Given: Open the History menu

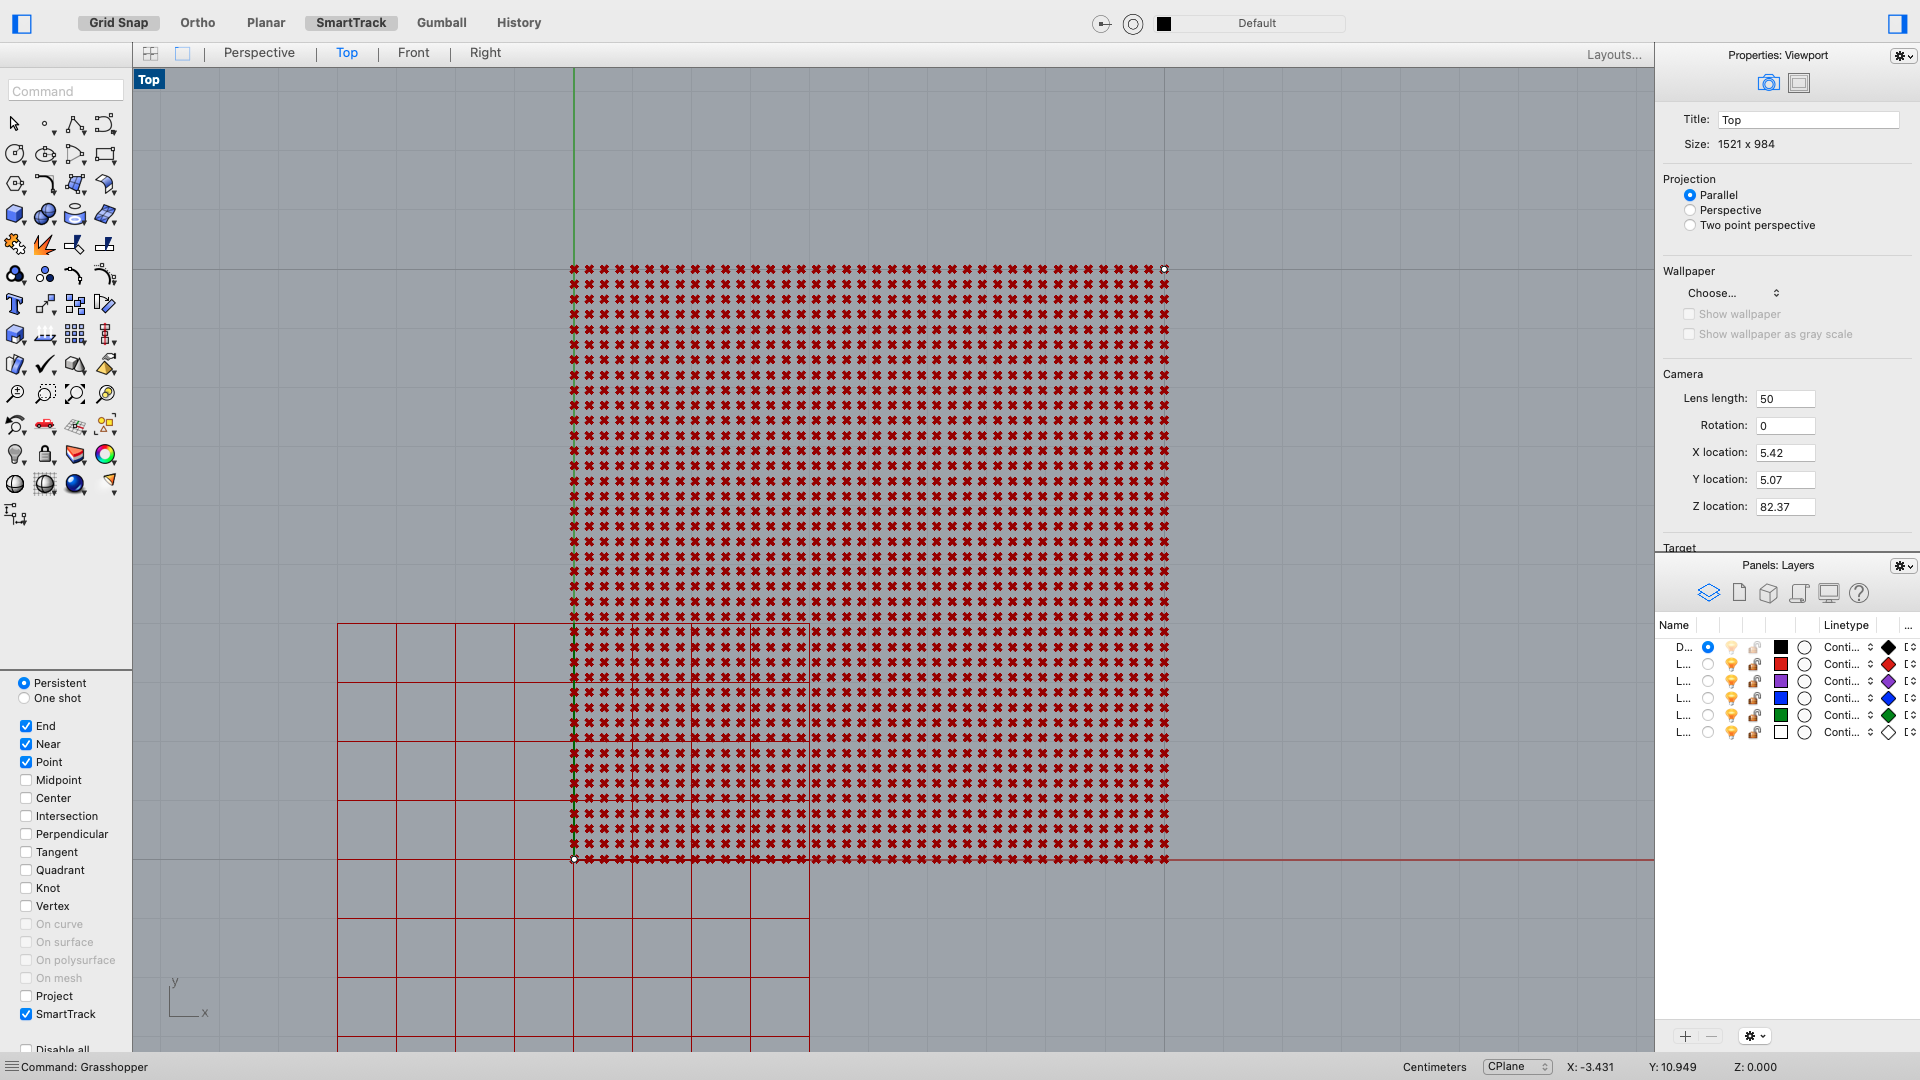Looking at the screenshot, I should pos(518,22).
